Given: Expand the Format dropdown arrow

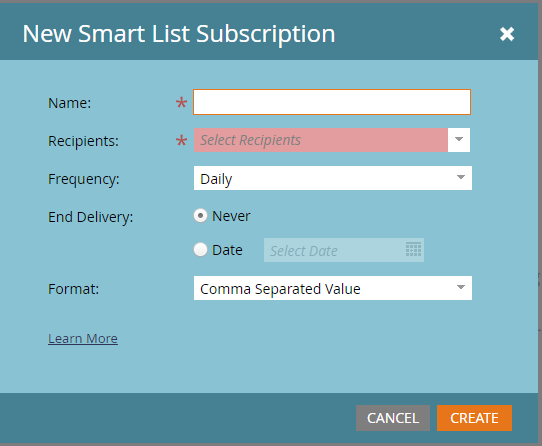Looking at the screenshot, I should point(460,288).
